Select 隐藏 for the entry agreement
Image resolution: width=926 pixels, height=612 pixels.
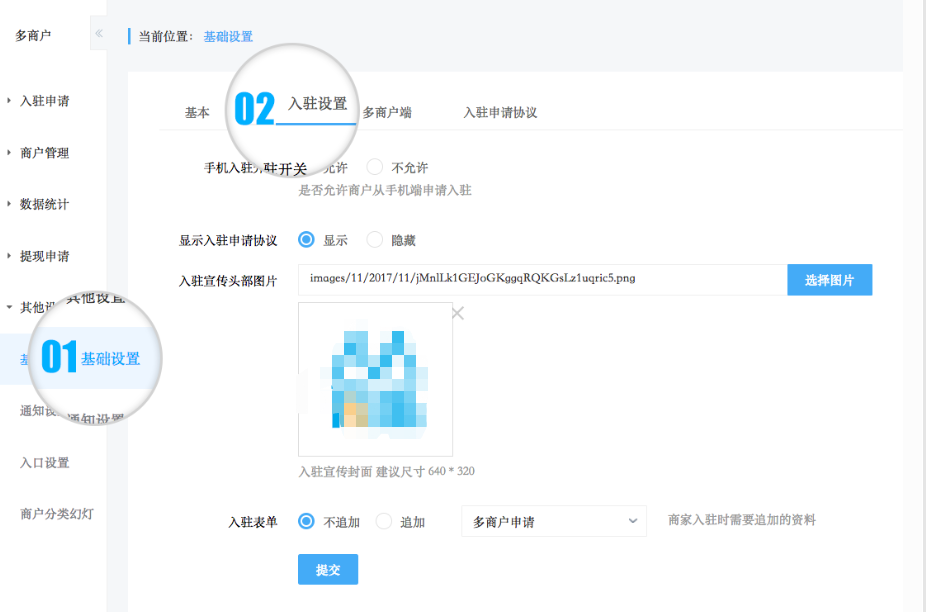(374, 240)
